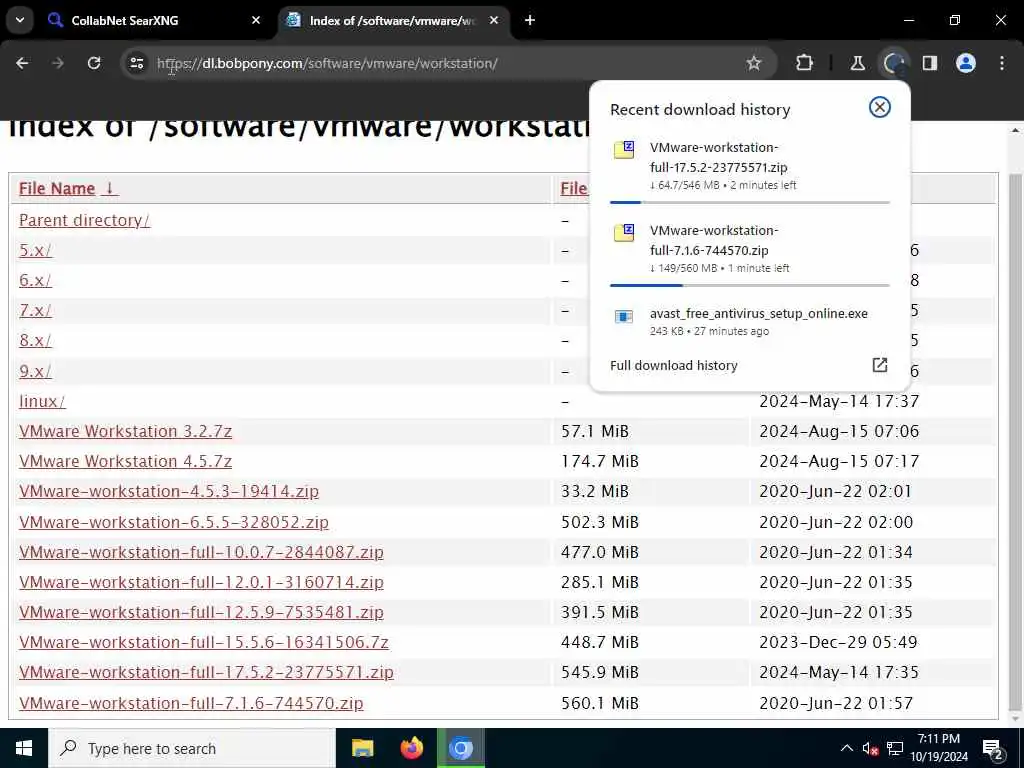Download VMware Workstation 3.2.7z
The height and width of the screenshot is (768, 1024).
(x=125, y=431)
